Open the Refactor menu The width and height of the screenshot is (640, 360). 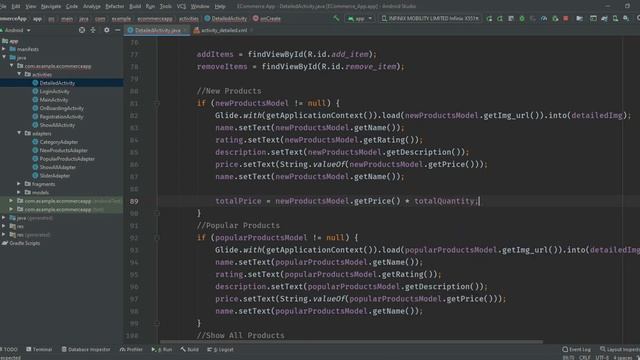[114, 6]
